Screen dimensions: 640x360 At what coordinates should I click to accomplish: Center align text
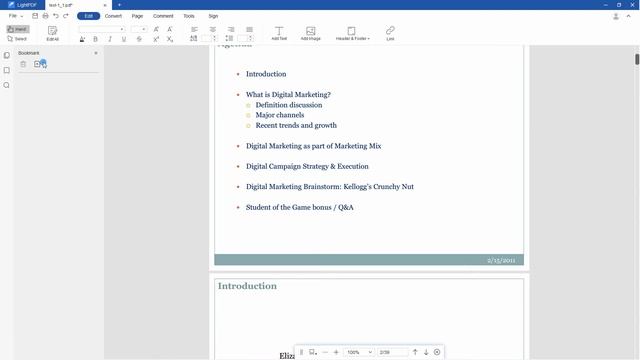[213, 29]
